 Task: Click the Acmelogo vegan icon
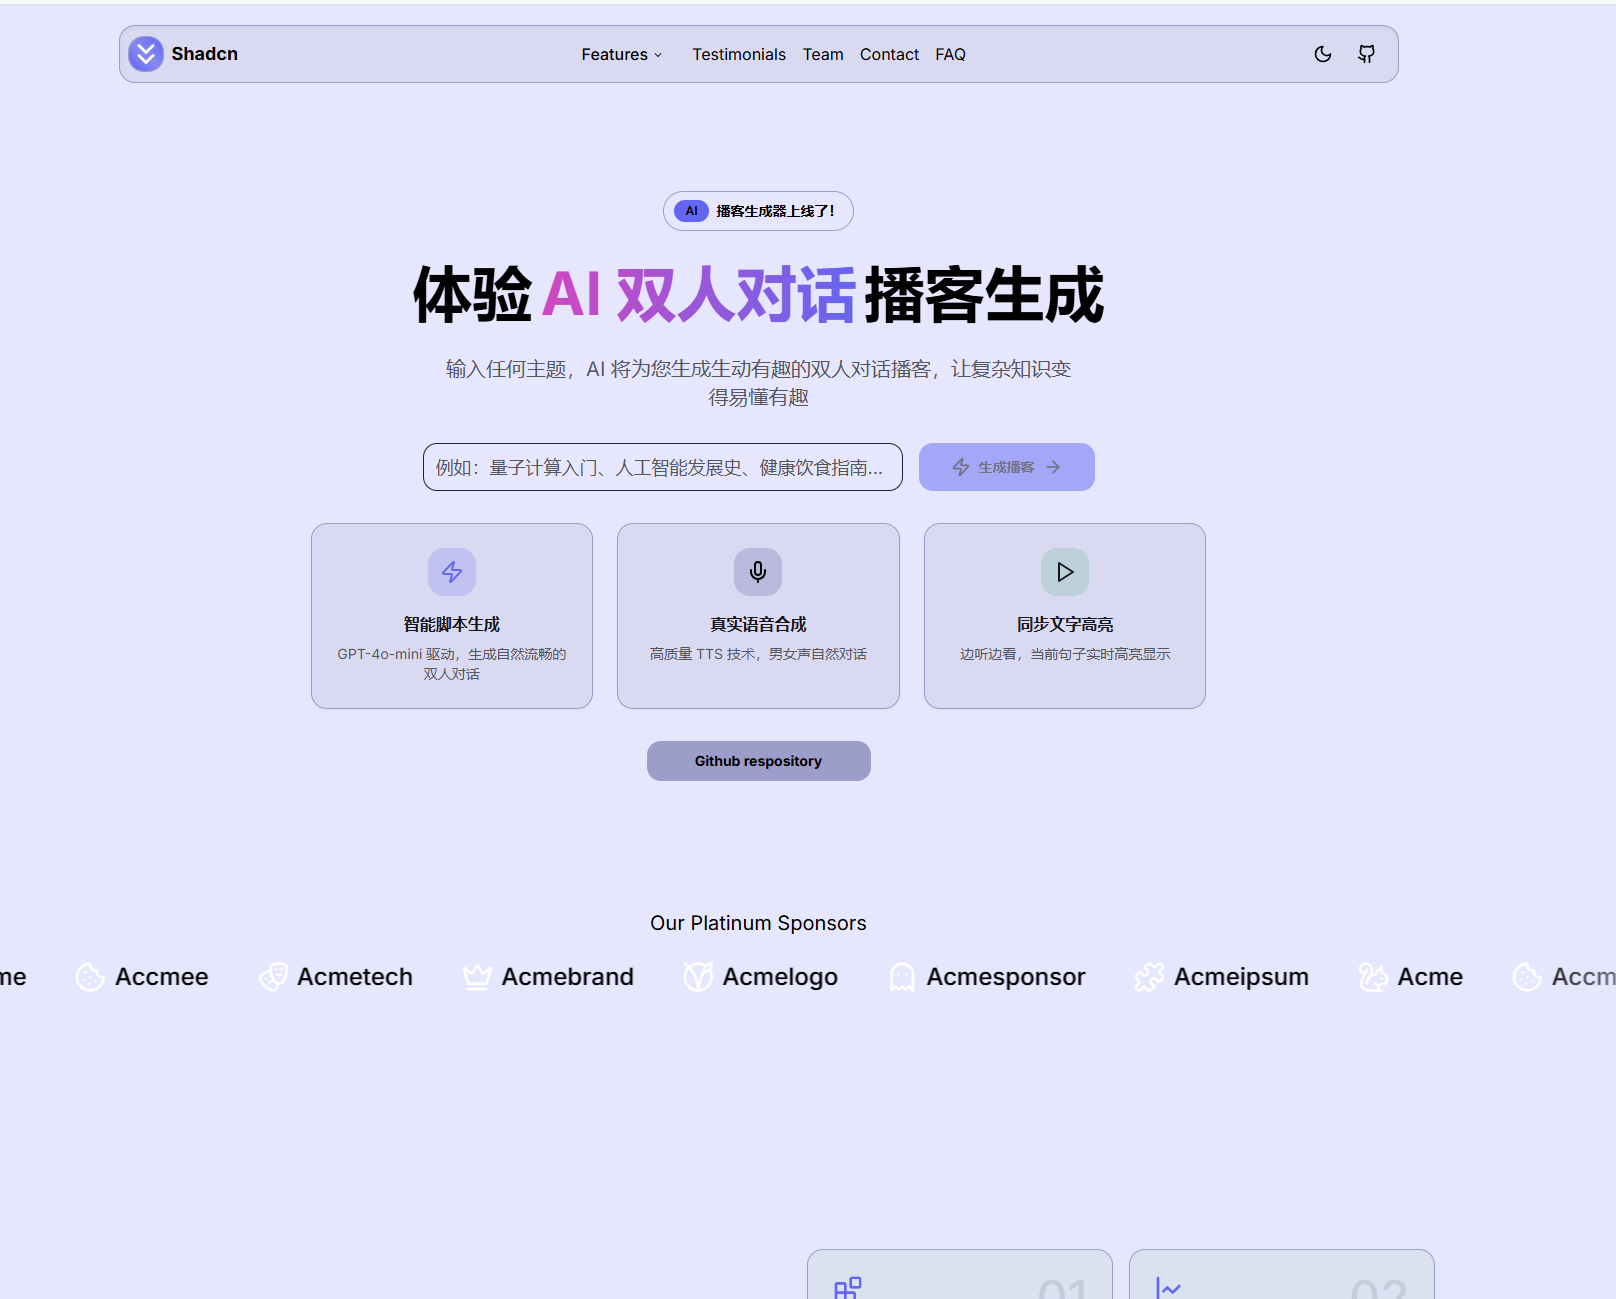pyautogui.click(x=698, y=977)
